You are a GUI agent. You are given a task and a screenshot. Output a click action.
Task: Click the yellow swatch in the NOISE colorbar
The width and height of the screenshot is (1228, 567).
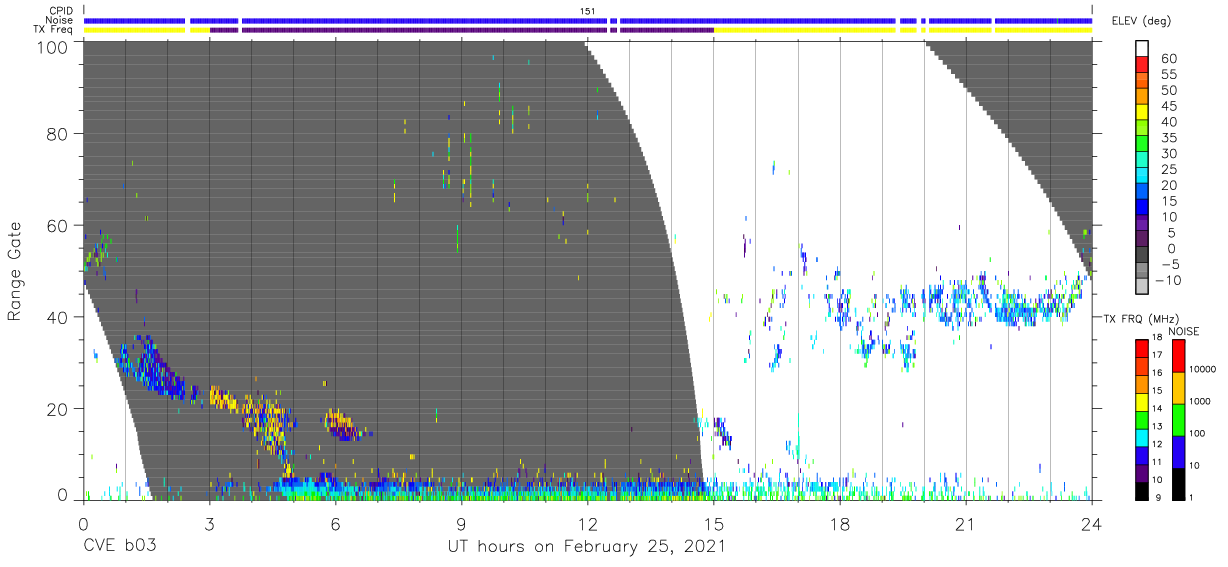(x=1180, y=387)
